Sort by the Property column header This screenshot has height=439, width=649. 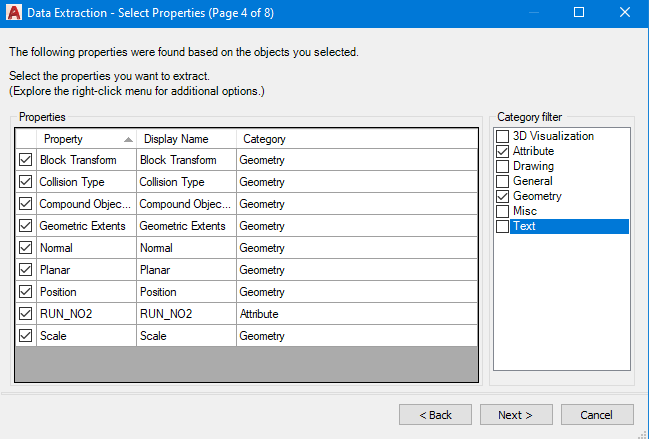[x=87, y=139]
